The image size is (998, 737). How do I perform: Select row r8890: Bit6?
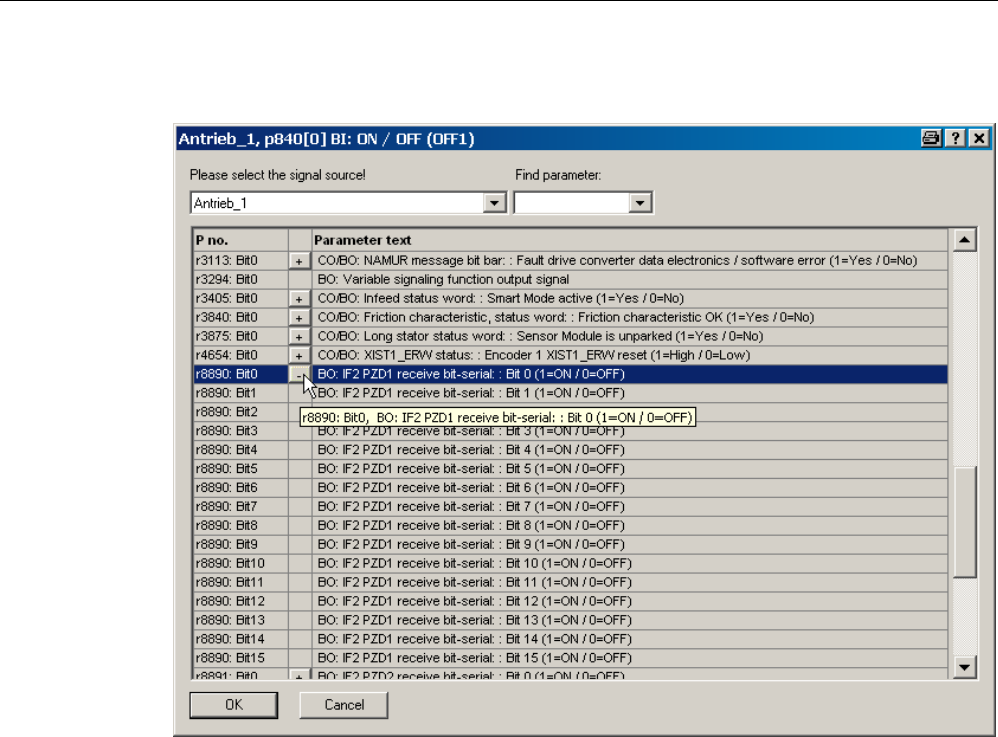pyautogui.click(x=570, y=488)
